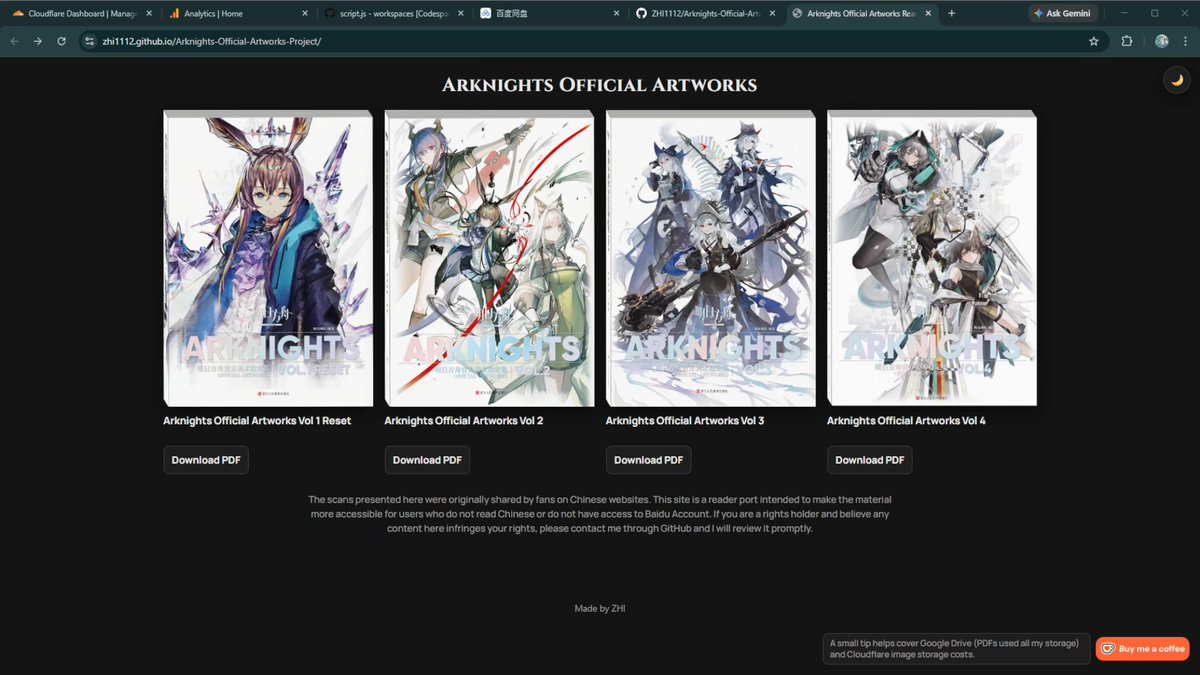
Task: Switch to script.js workspaces Codespaces tab
Action: click(x=393, y=14)
